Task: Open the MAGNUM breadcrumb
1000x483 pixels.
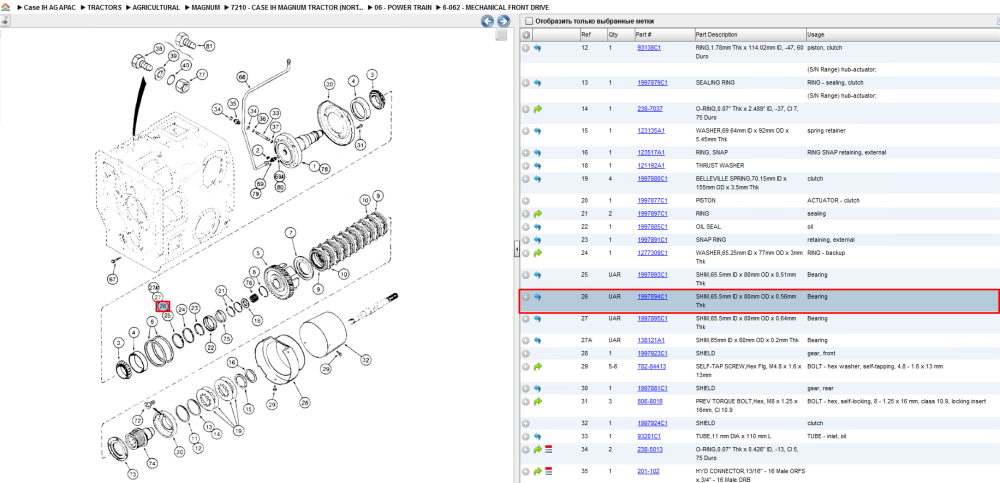Action: click(x=206, y=8)
